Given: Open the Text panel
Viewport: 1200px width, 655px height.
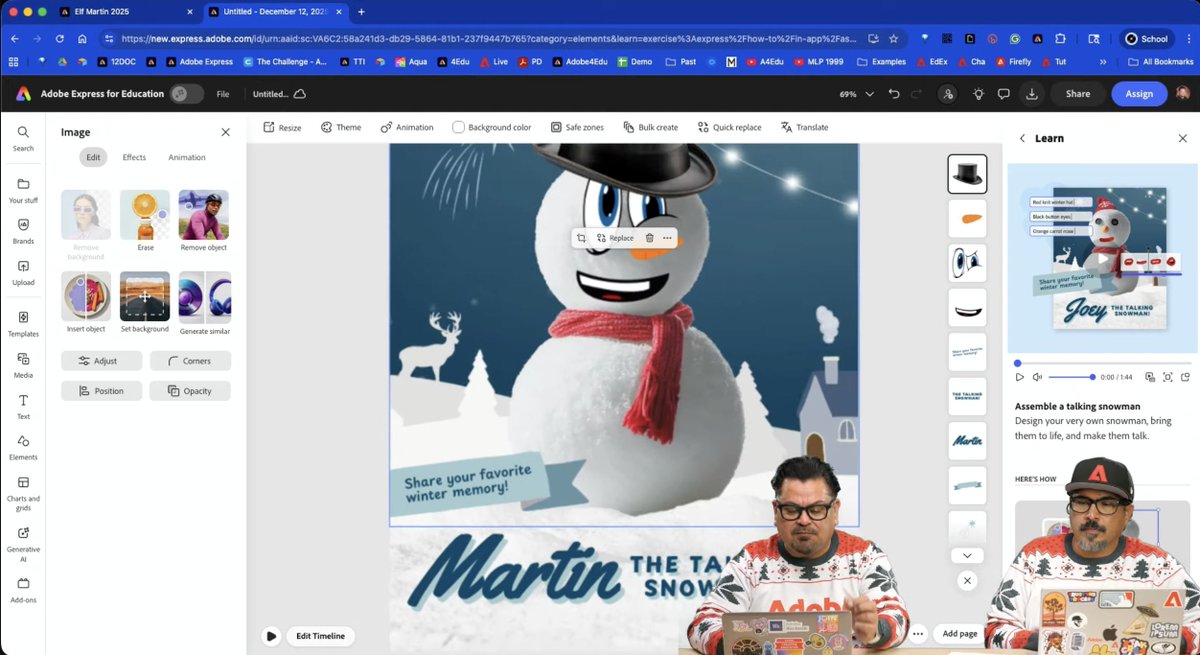Looking at the screenshot, I should click(23, 406).
